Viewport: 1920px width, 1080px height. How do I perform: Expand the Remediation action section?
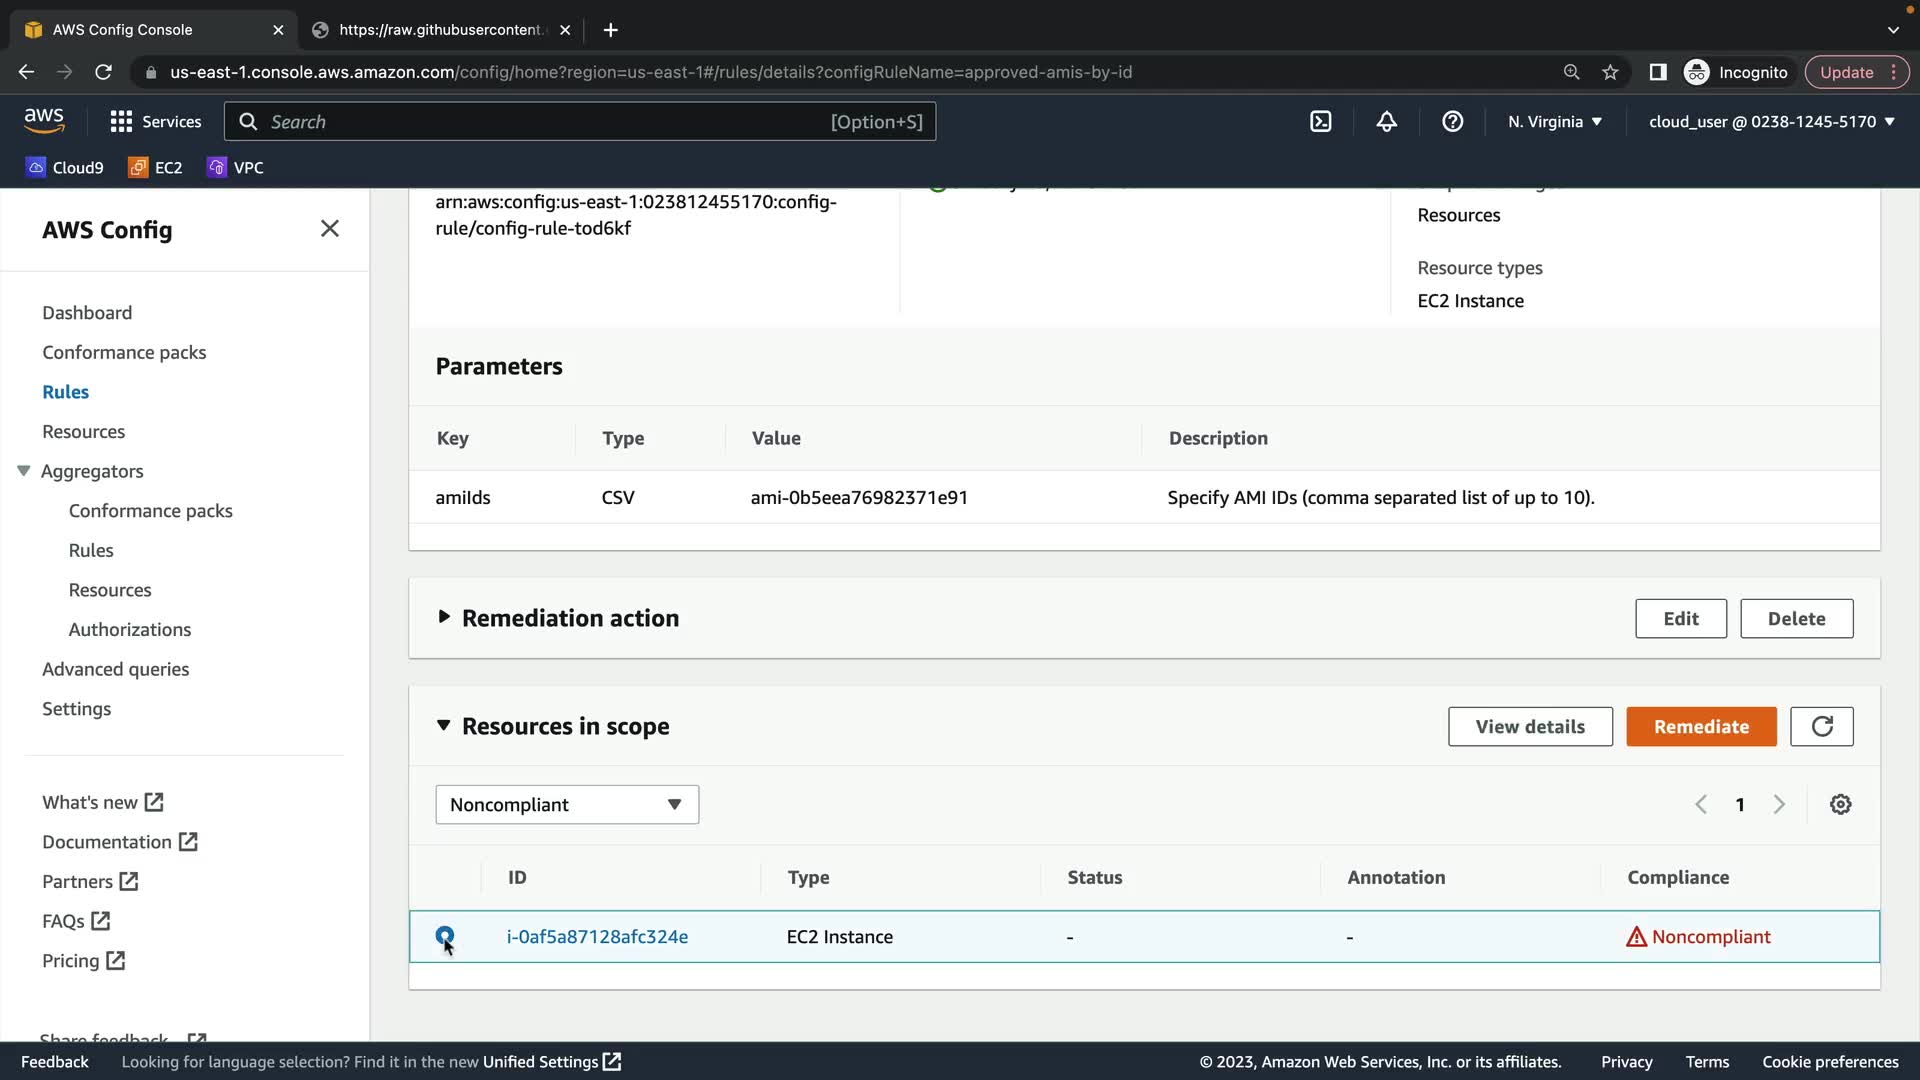(444, 618)
